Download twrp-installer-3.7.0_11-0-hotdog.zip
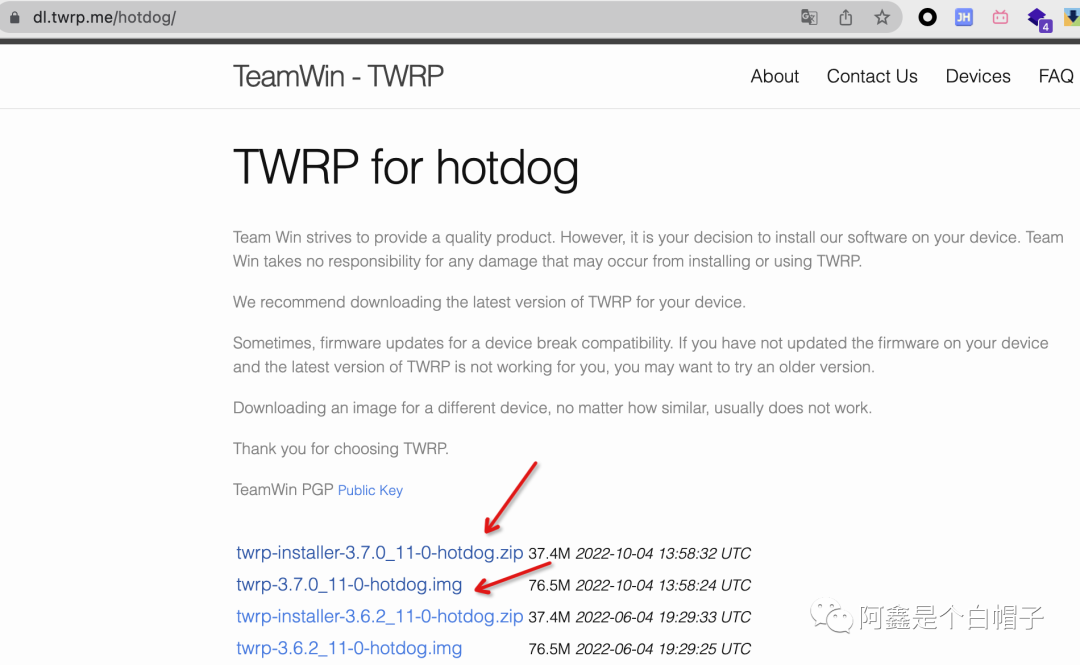1080x665 pixels. 380,553
